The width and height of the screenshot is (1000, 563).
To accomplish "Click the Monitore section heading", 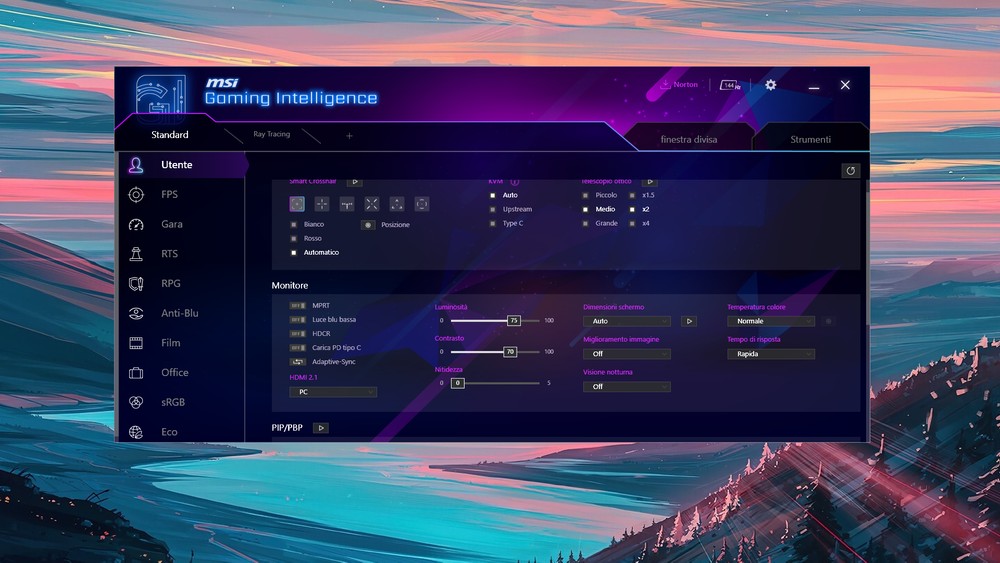I will pos(290,286).
